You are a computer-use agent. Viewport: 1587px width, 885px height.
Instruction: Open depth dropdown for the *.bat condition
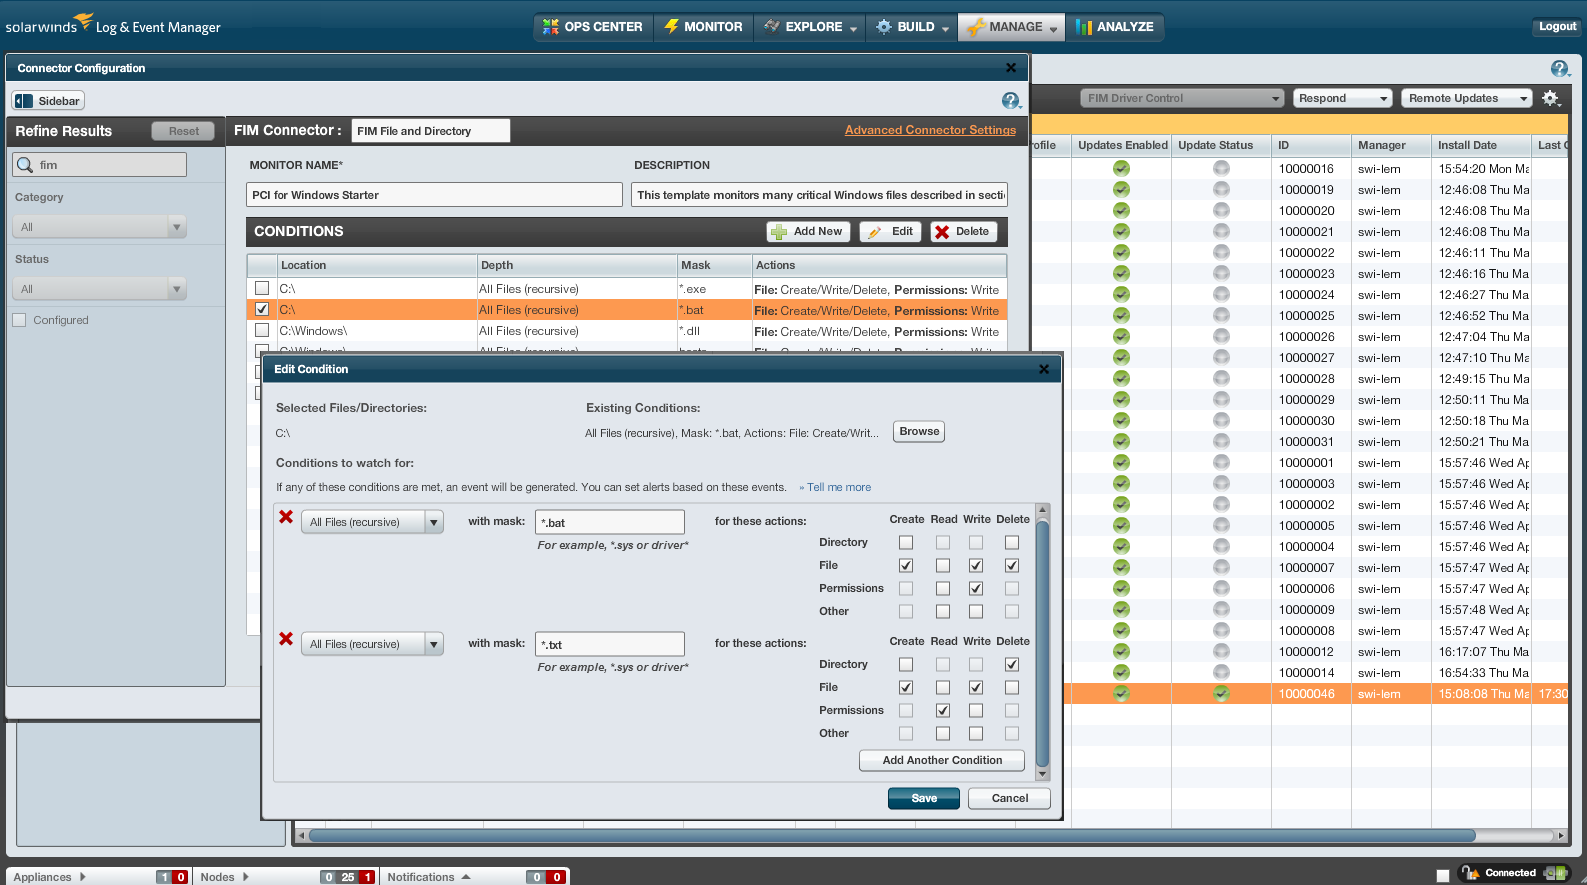372,522
